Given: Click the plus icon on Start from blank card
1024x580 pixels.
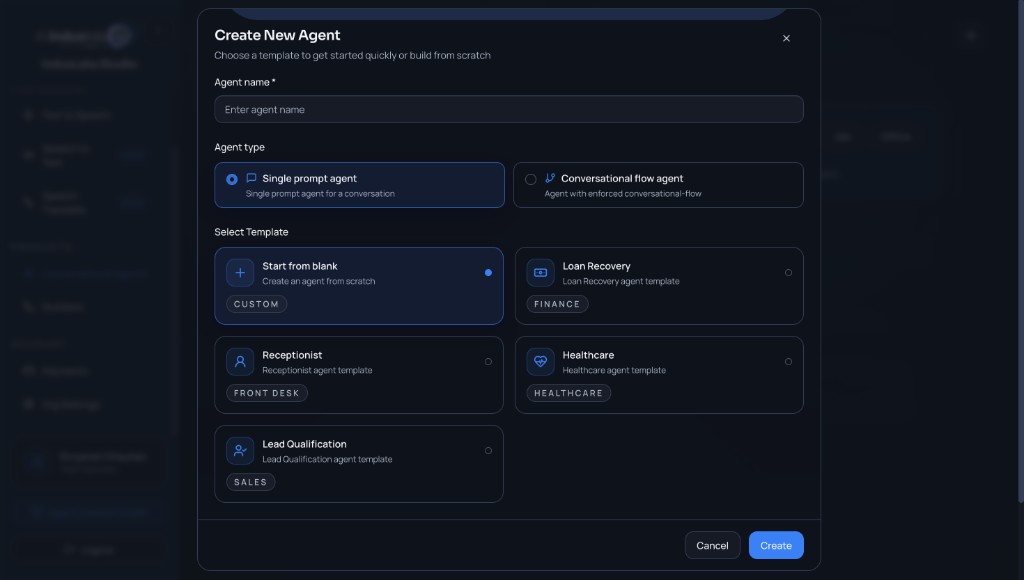Looking at the screenshot, I should [x=240, y=272].
